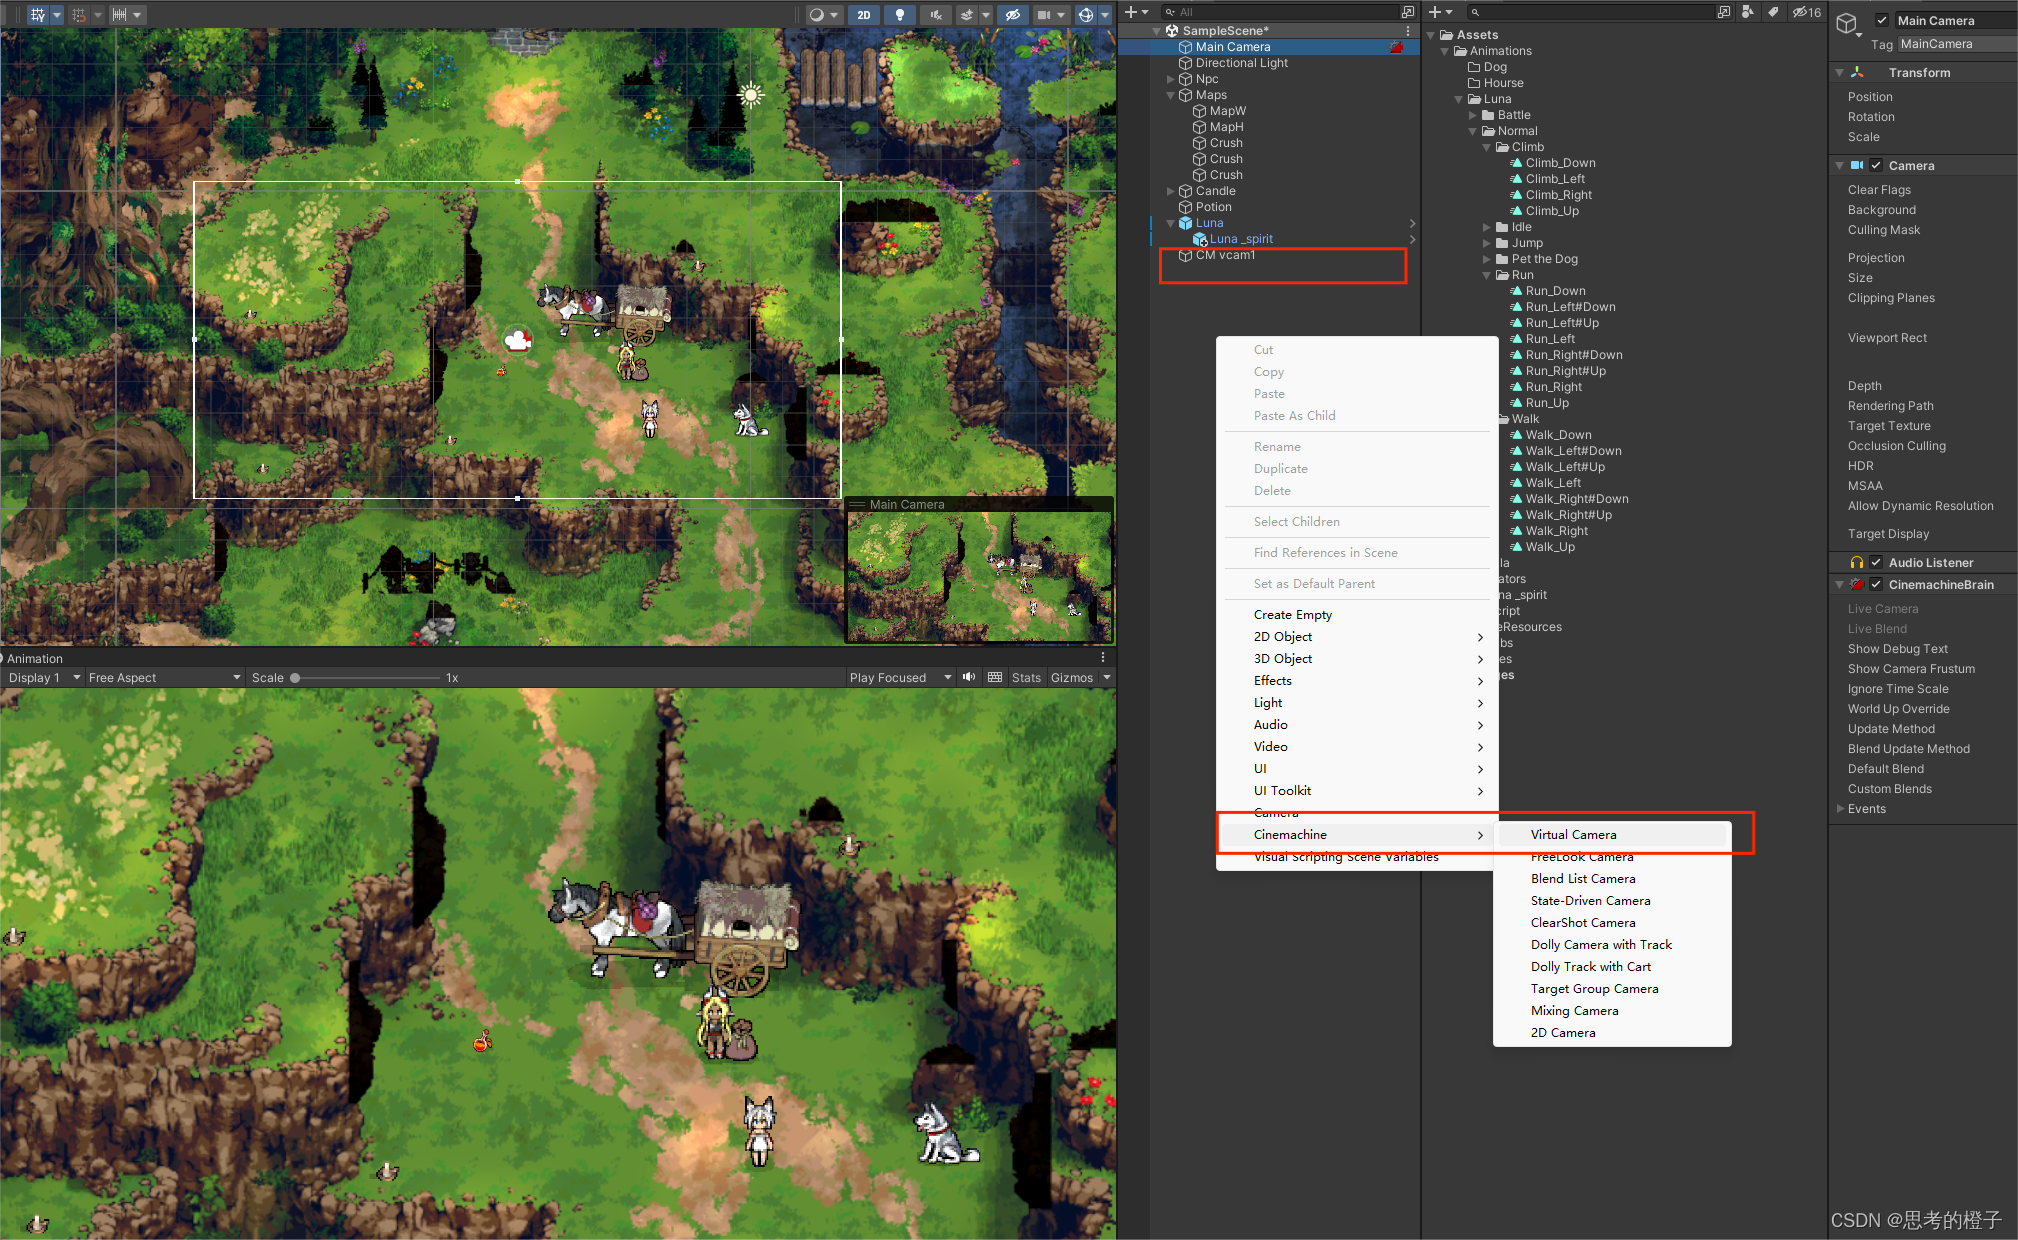Toggle grid snapping icon in scene toolbar

79,14
